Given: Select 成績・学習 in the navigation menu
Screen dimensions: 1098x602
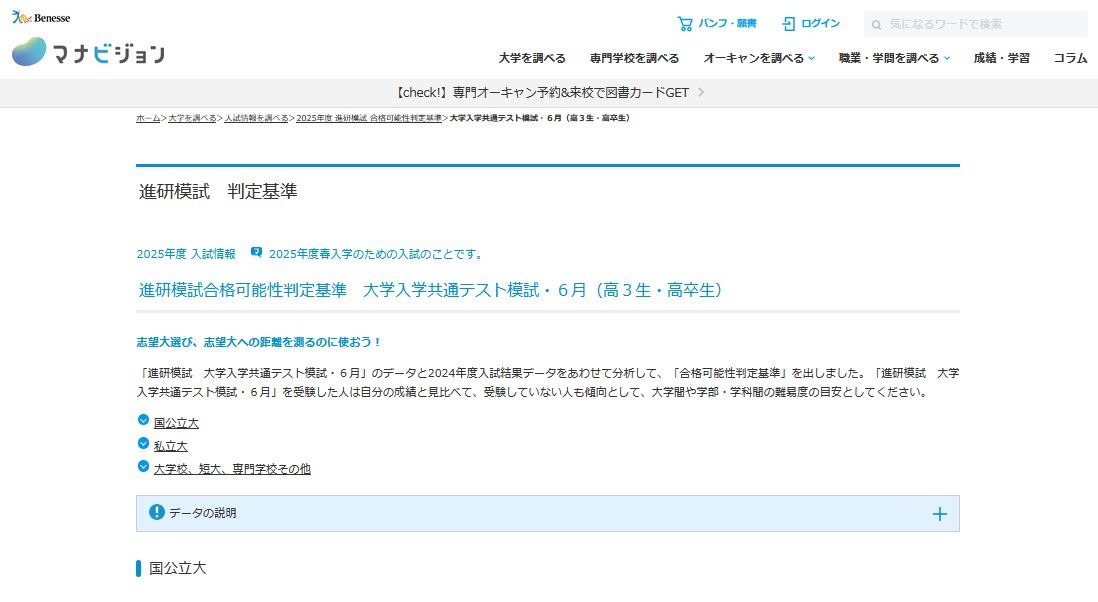Looking at the screenshot, I should point(1001,58).
